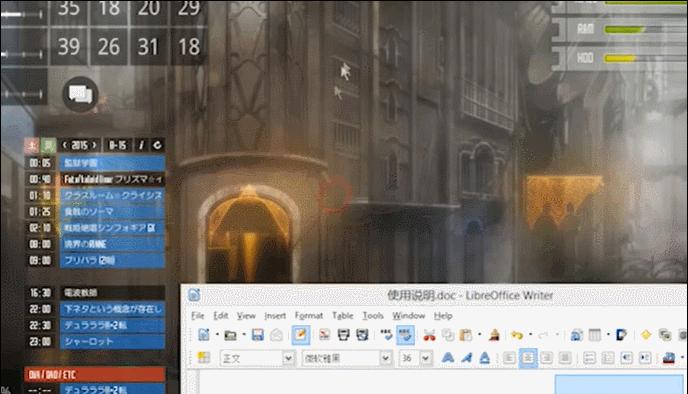The width and height of the screenshot is (688, 394).
Task: Open Page Preview icon
Action: click(362, 335)
